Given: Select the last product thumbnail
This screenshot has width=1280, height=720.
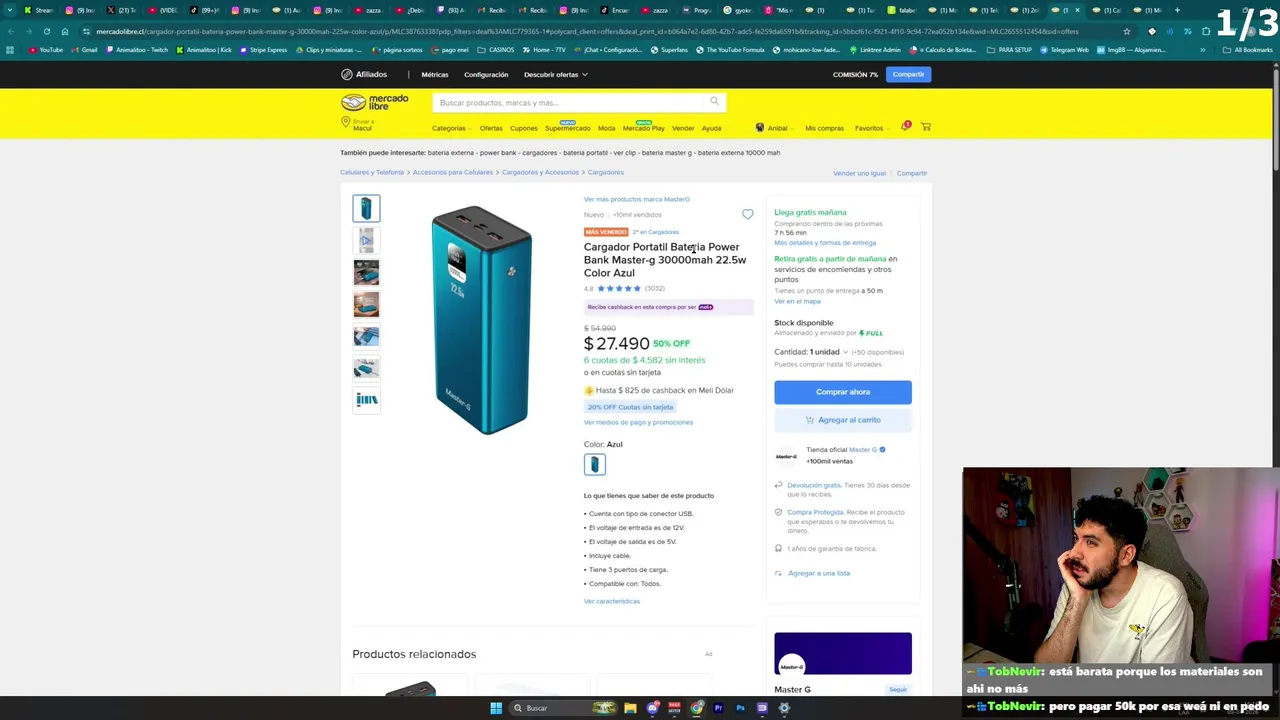Looking at the screenshot, I should (366, 400).
